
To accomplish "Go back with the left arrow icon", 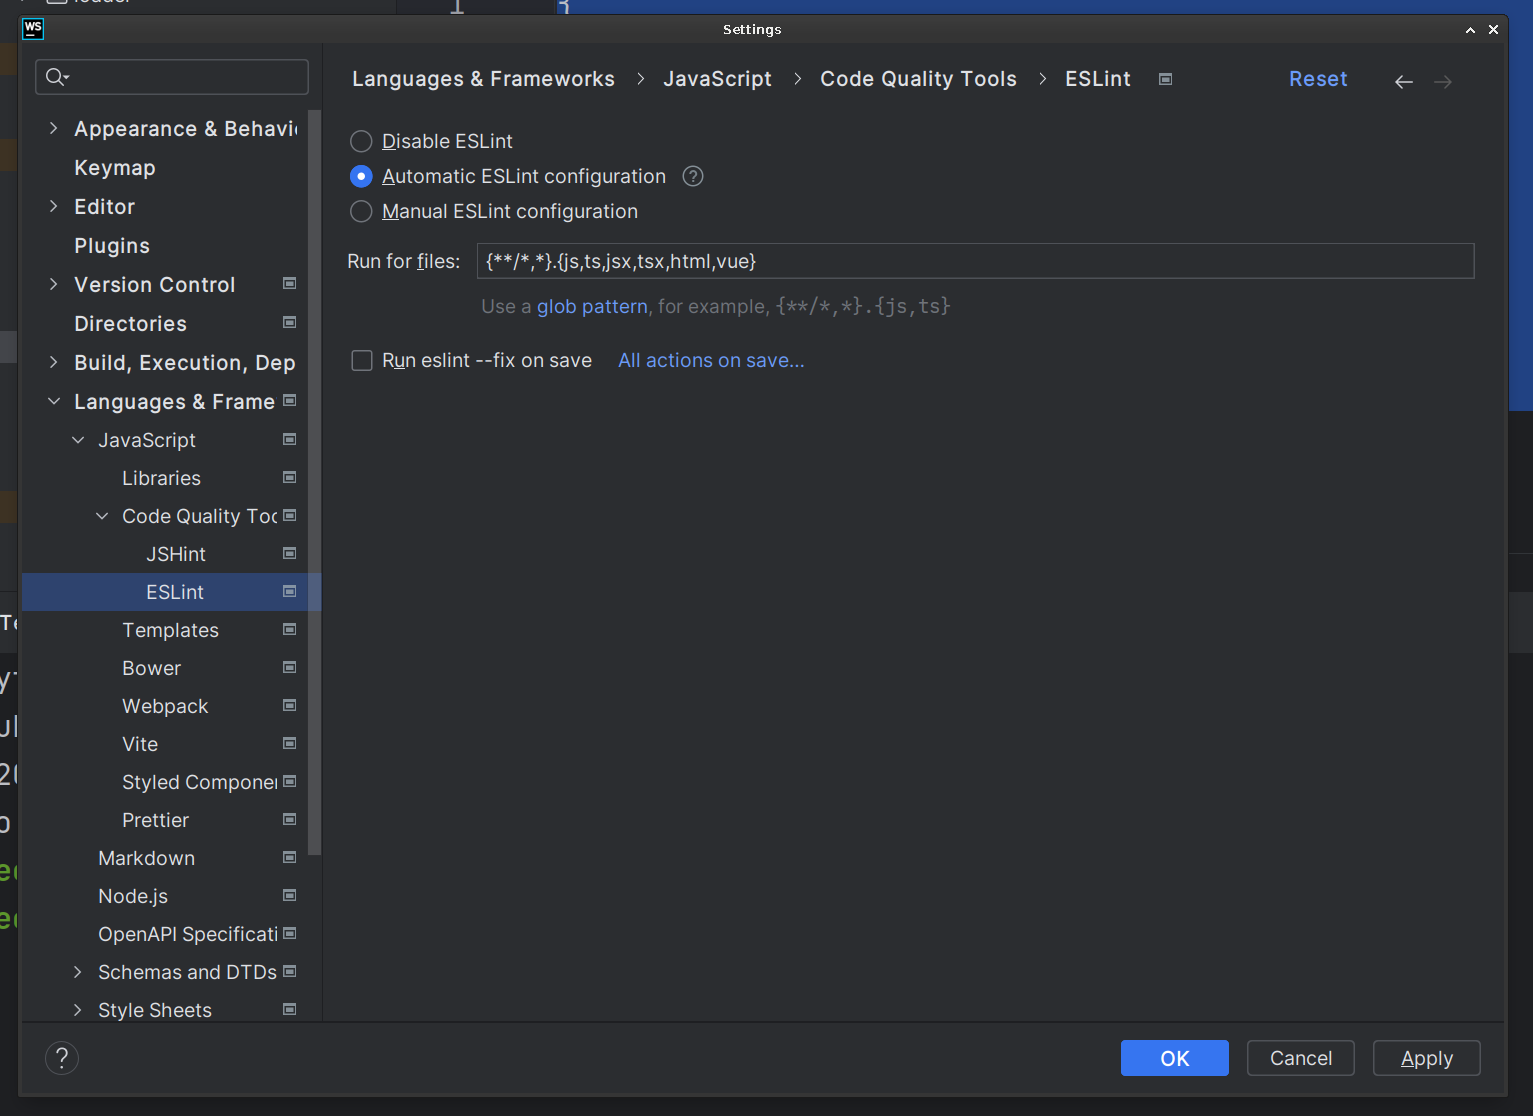I will 1404,81.
